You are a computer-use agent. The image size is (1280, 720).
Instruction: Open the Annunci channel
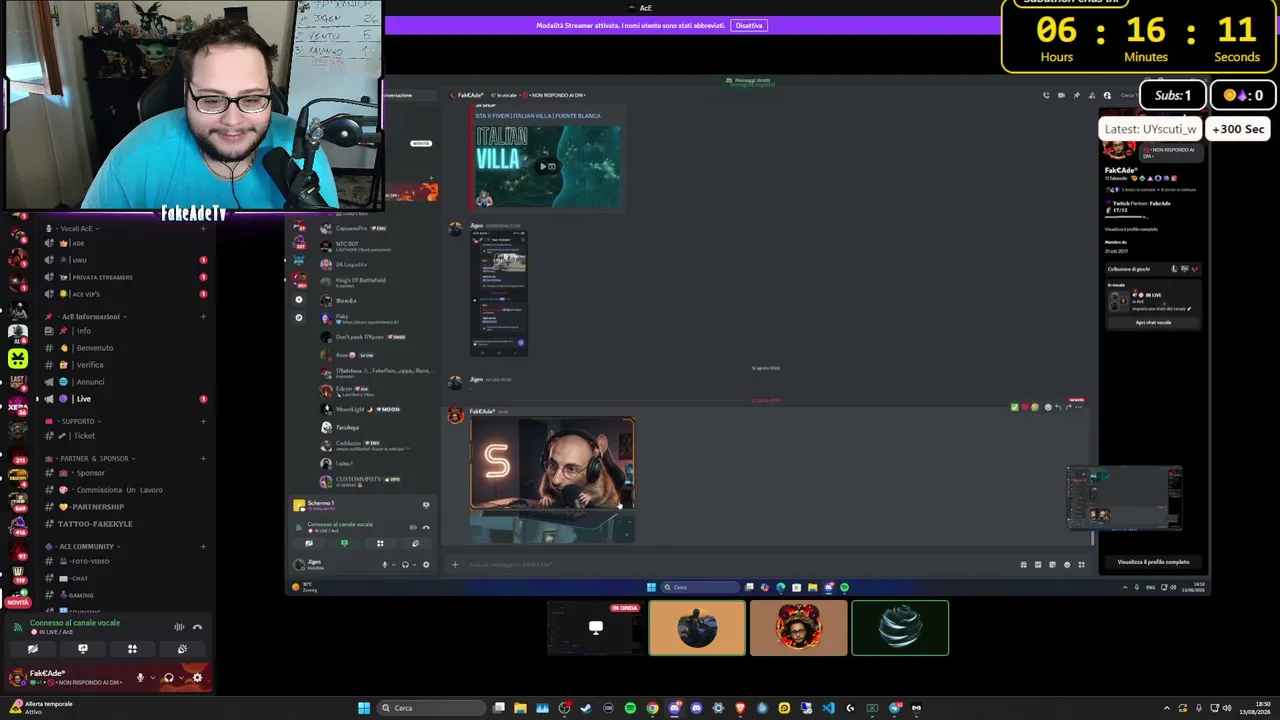125,382
